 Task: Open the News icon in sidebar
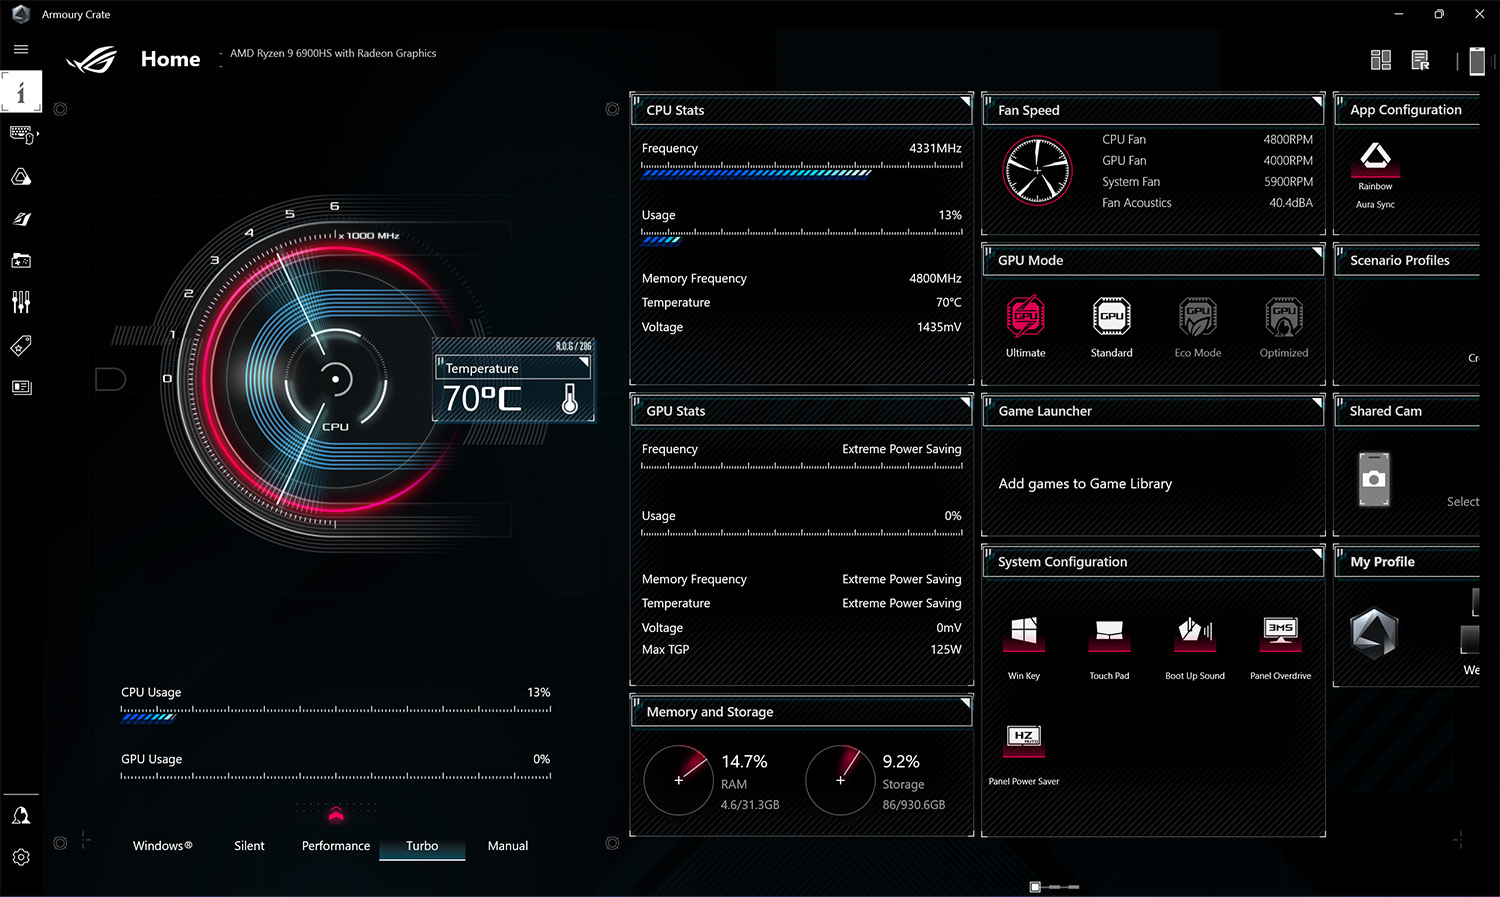(x=21, y=387)
